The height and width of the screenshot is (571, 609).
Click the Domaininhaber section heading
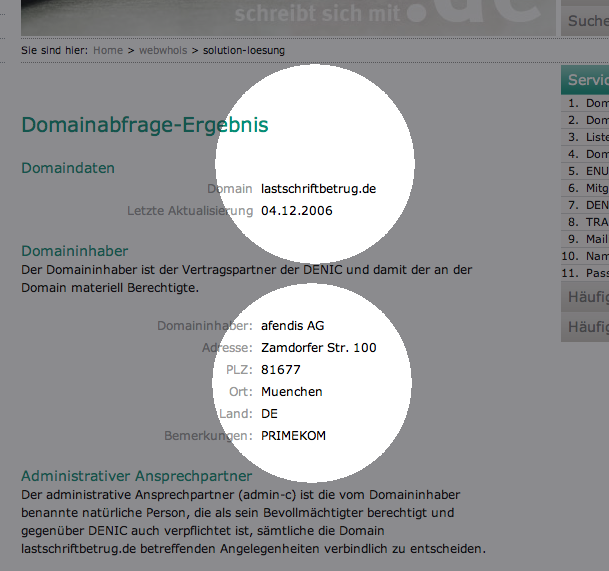[75, 251]
